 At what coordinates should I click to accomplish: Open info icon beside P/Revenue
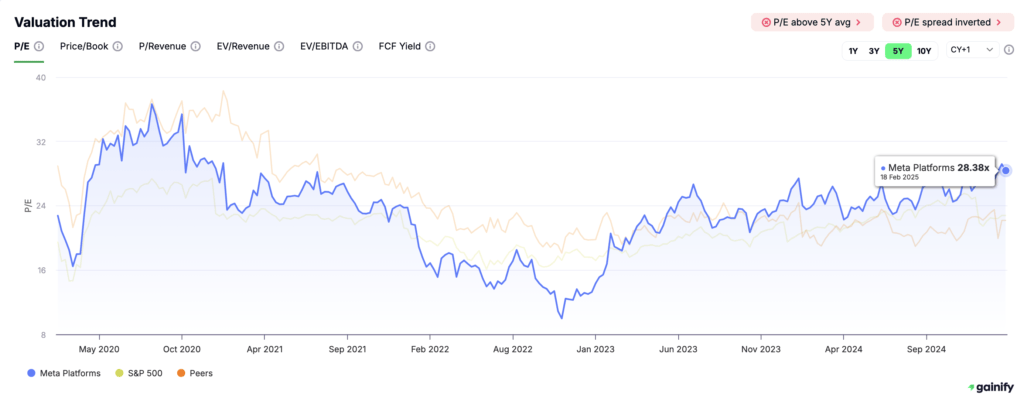click(195, 46)
